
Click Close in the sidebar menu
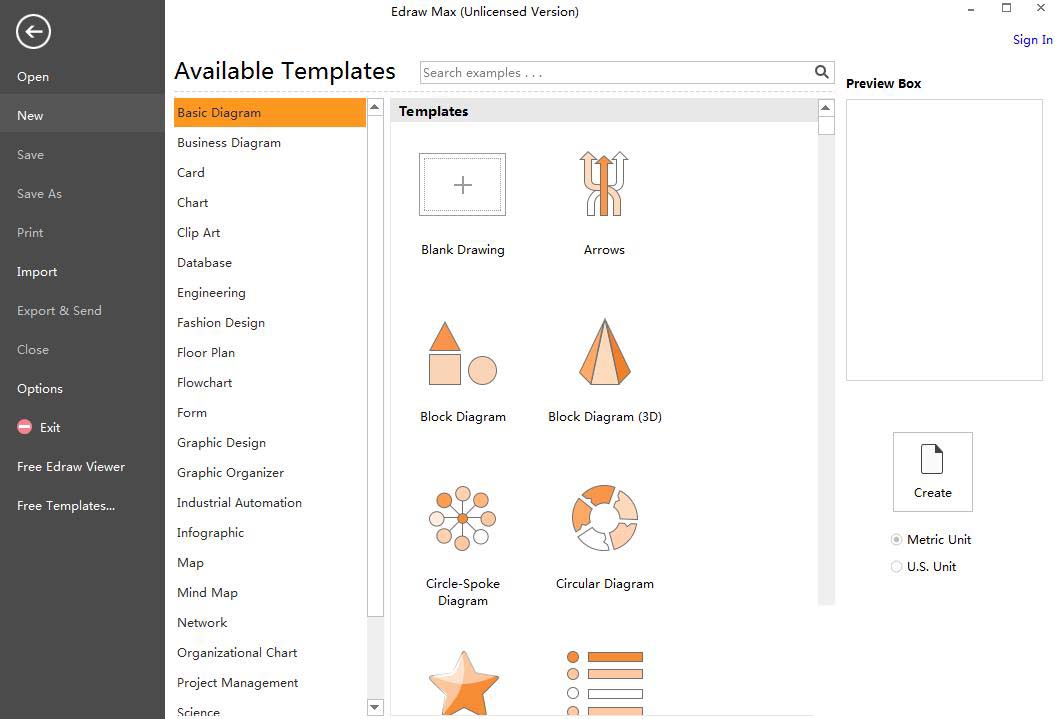(33, 350)
